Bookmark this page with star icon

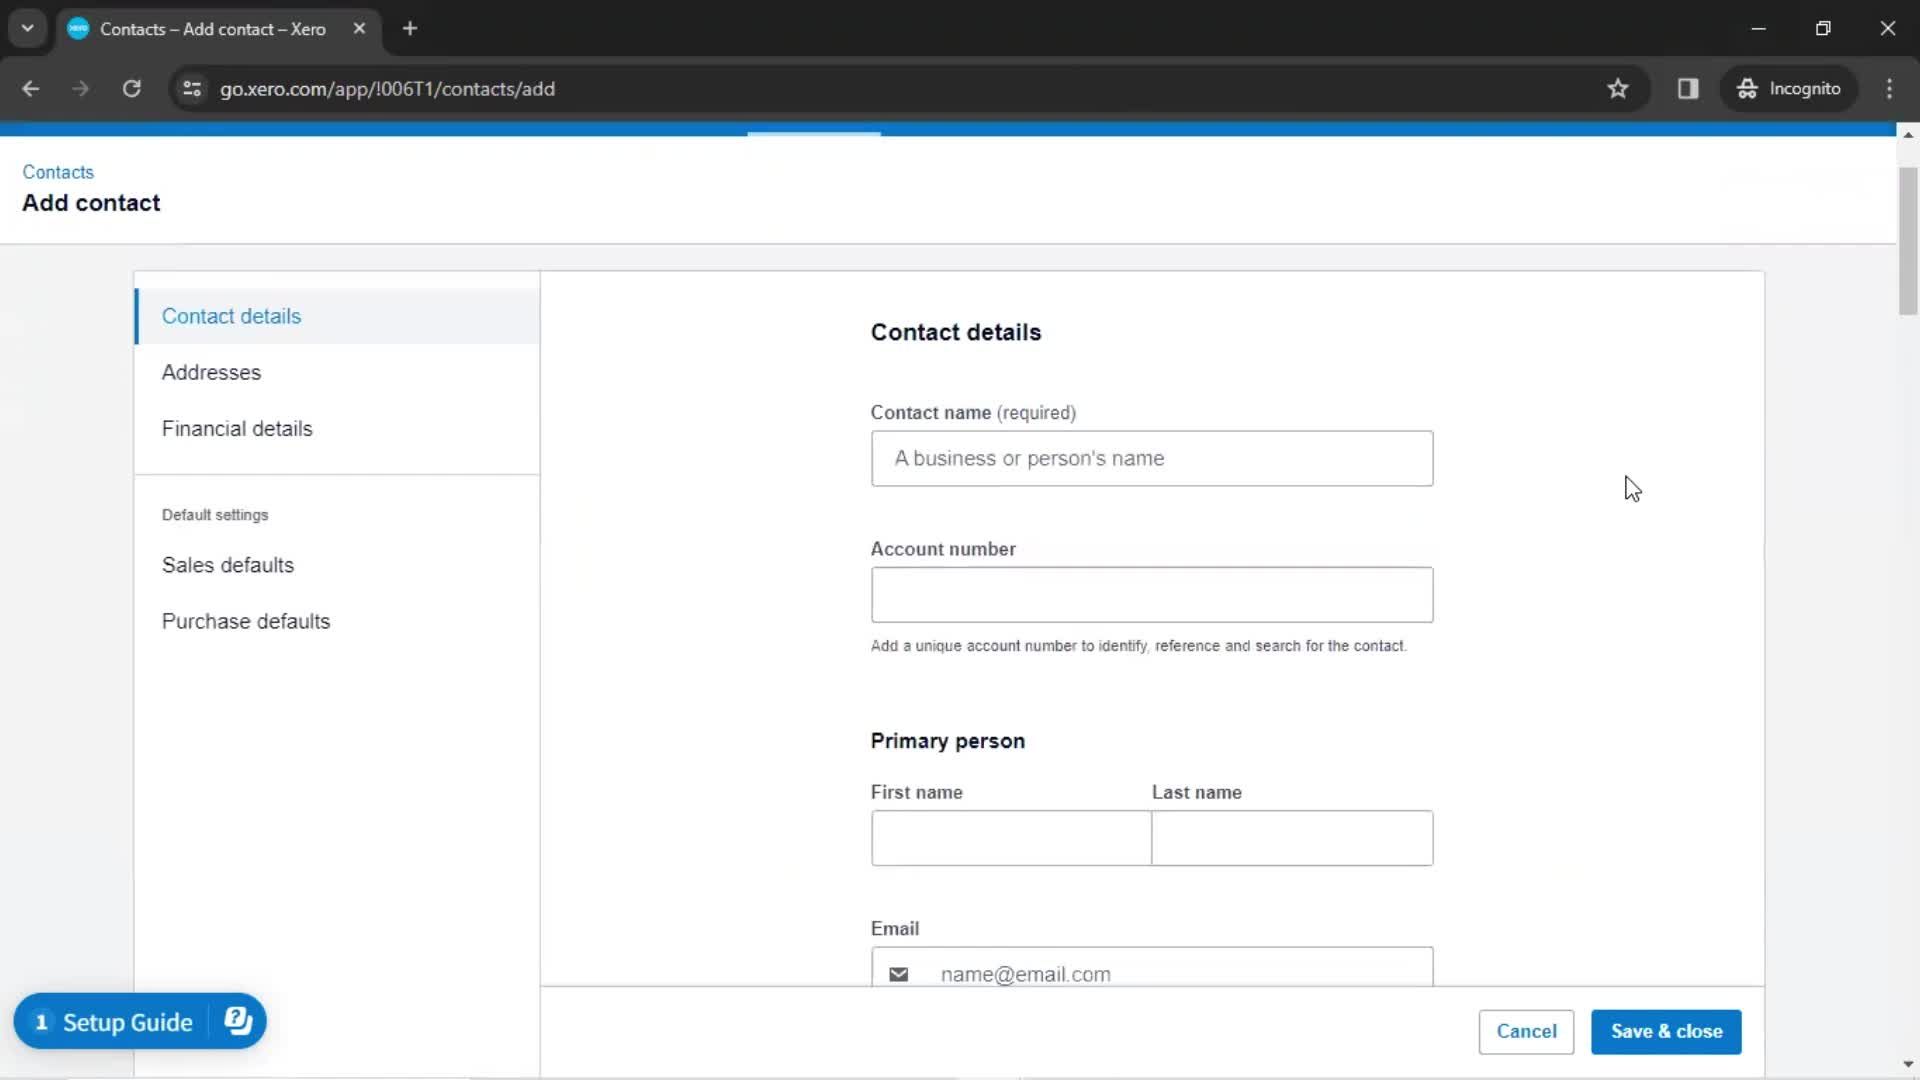[x=1618, y=89]
